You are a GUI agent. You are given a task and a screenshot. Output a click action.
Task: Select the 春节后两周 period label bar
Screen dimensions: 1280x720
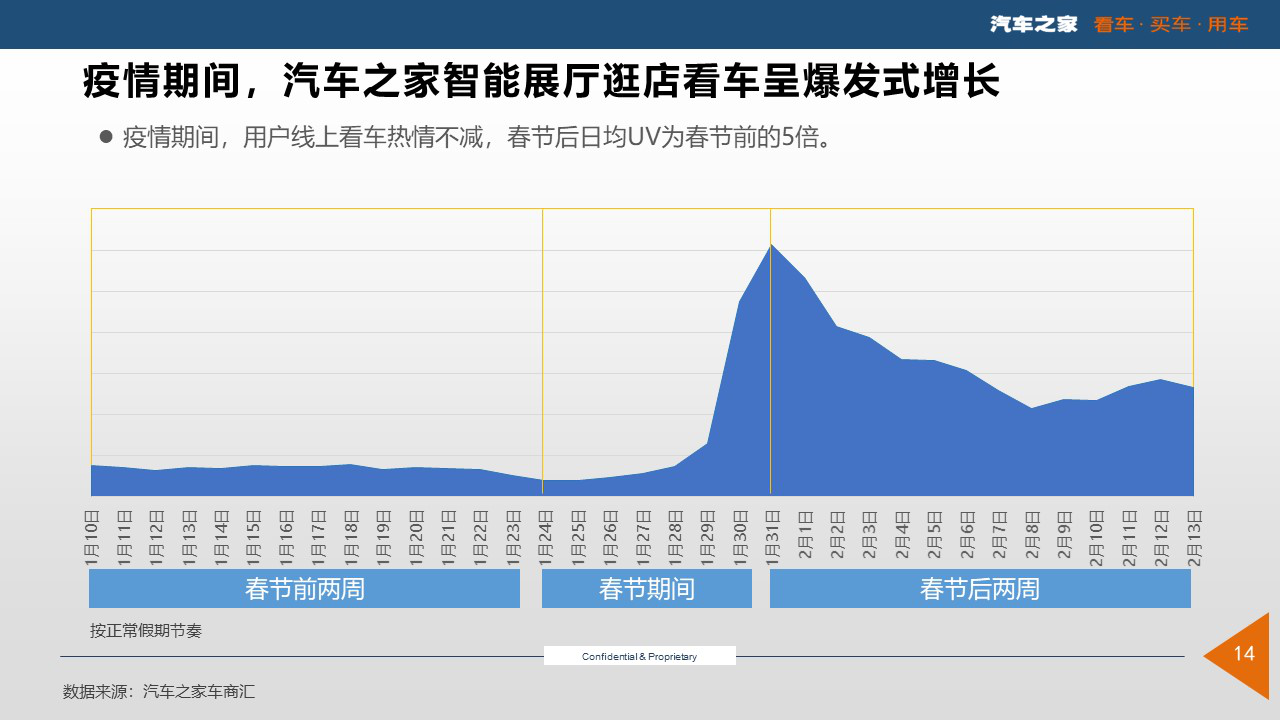(x=979, y=589)
